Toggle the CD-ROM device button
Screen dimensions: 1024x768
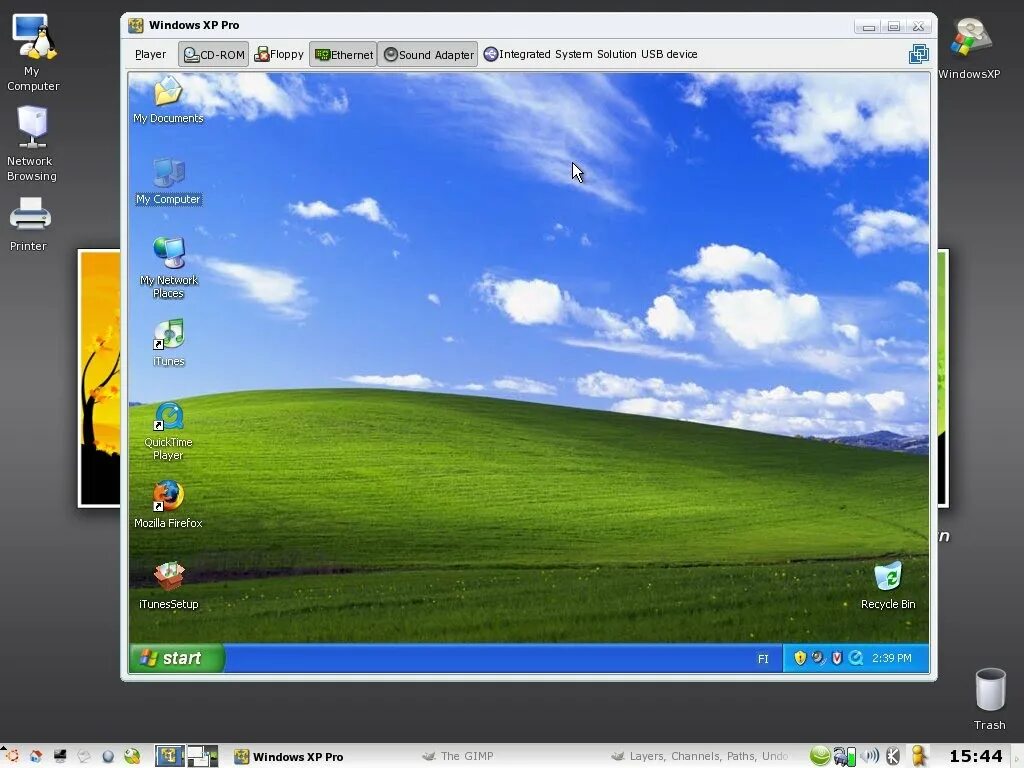click(x=214, y=54)
